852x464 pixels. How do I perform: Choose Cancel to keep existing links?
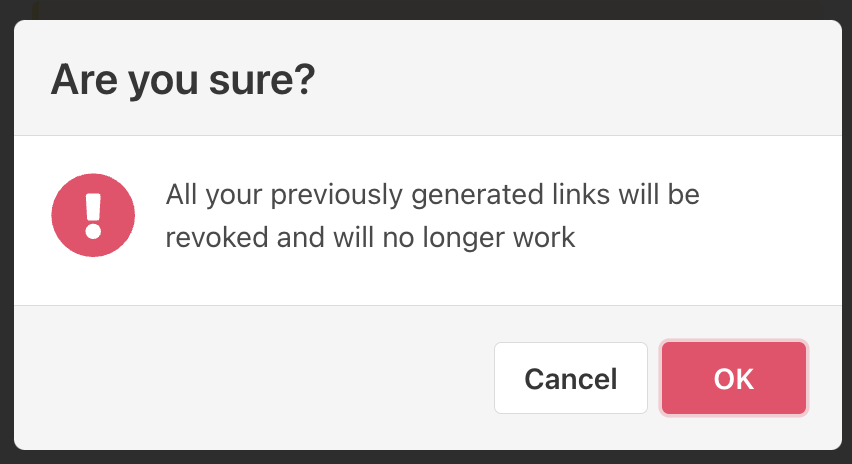571,378
